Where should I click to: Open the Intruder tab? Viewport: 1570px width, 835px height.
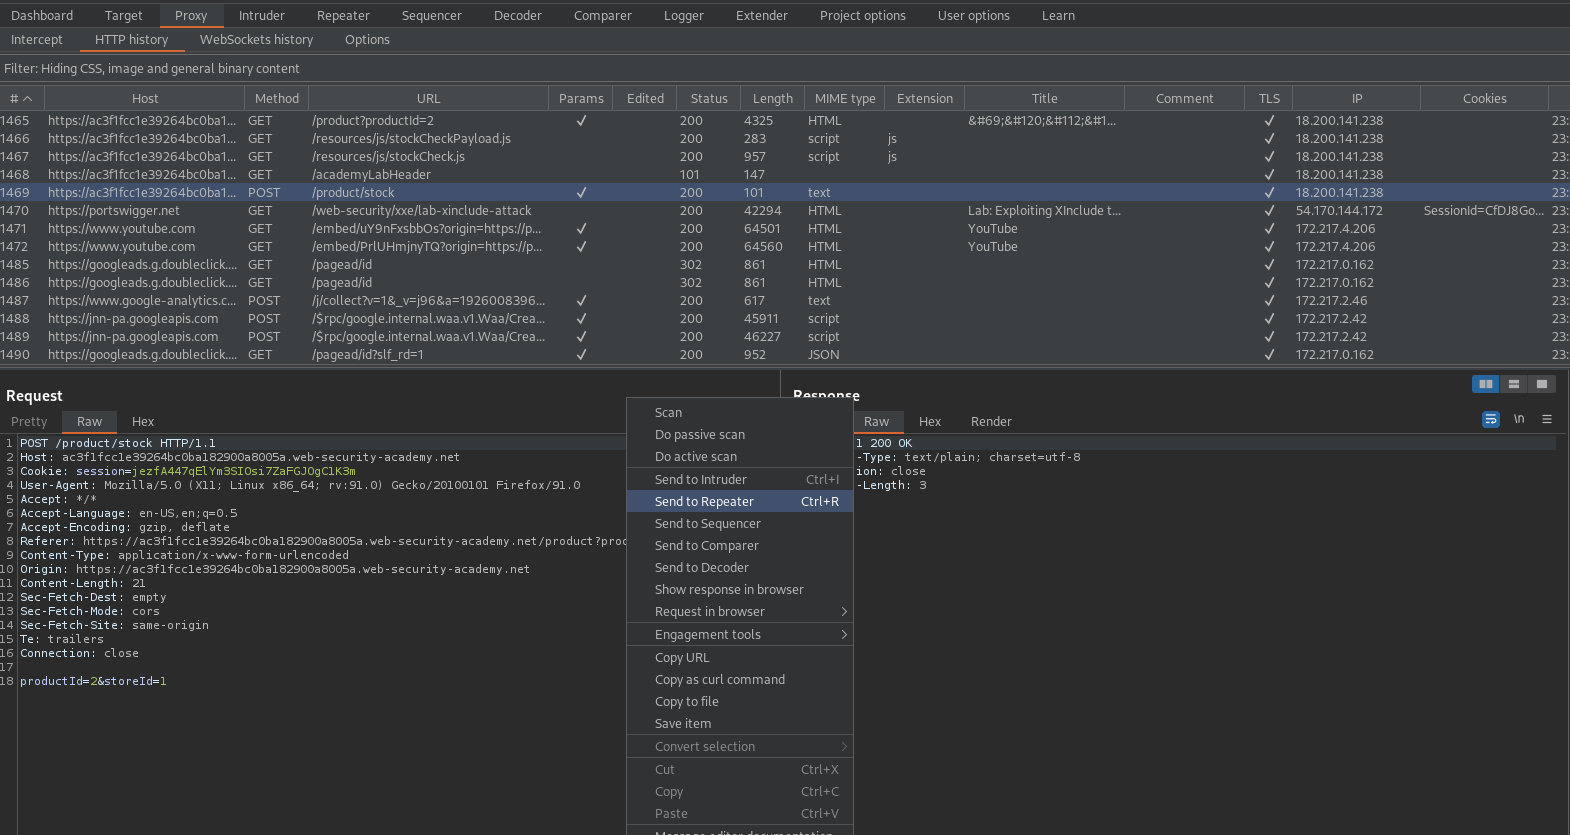pyautogui.click(x=262, y=15)
